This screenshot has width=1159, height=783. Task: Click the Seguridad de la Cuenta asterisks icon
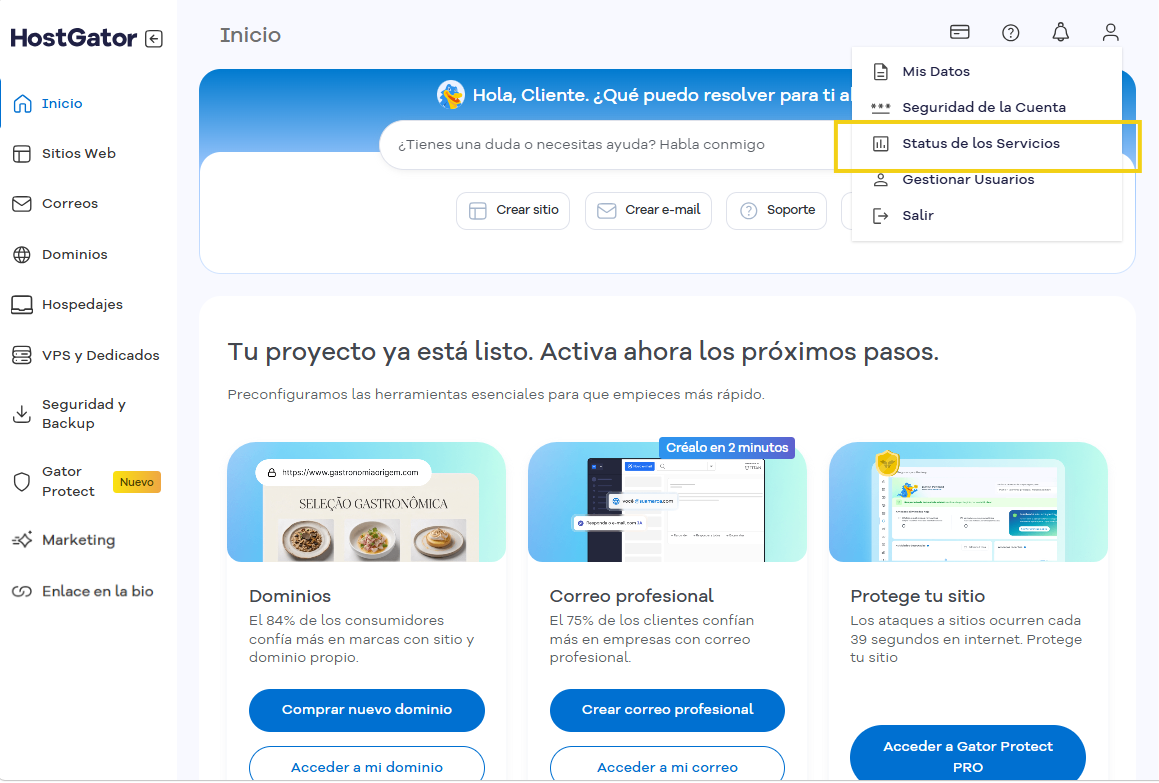coord(880,108)
